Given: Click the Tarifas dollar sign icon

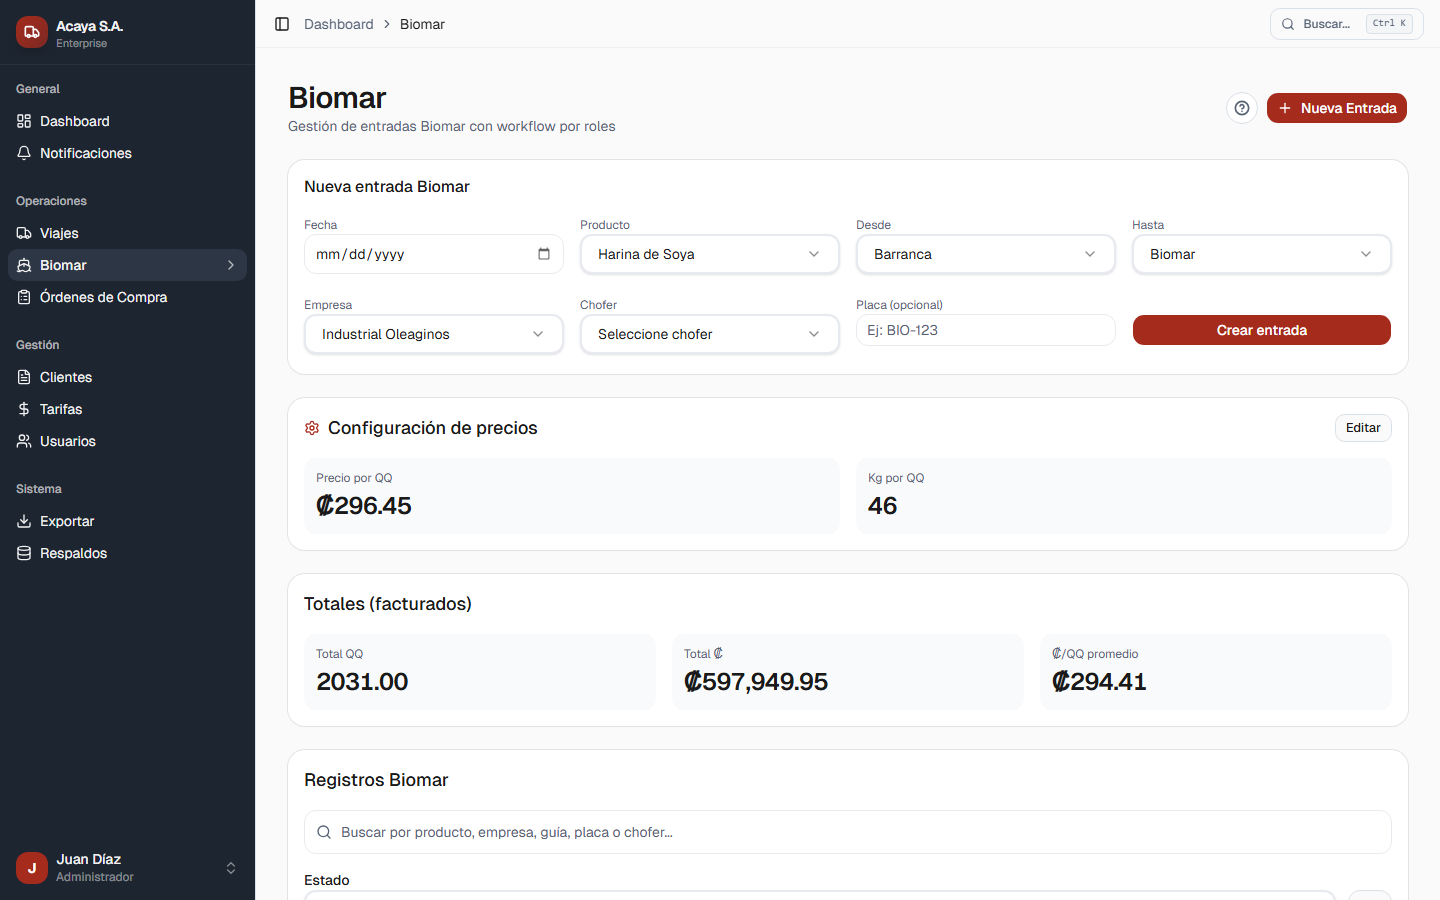Looking at the screenshot, I should [24, 409].
